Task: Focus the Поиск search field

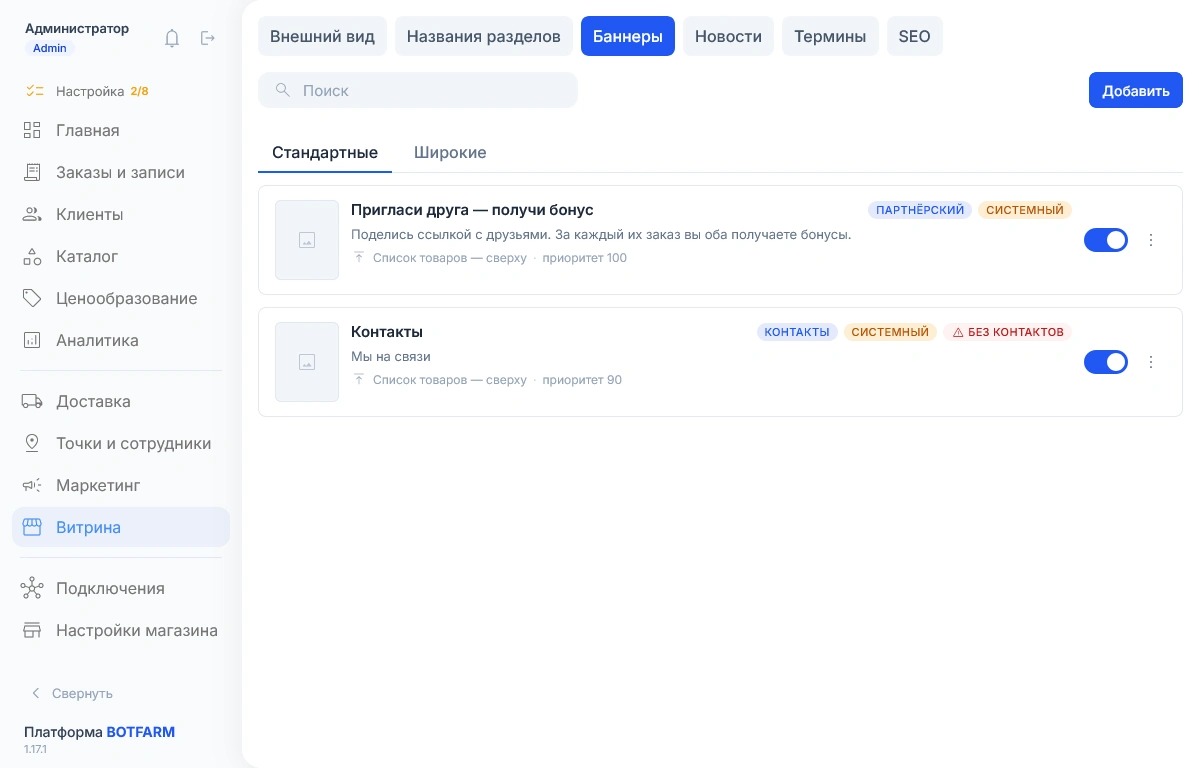Action: [x=418, y=90]
